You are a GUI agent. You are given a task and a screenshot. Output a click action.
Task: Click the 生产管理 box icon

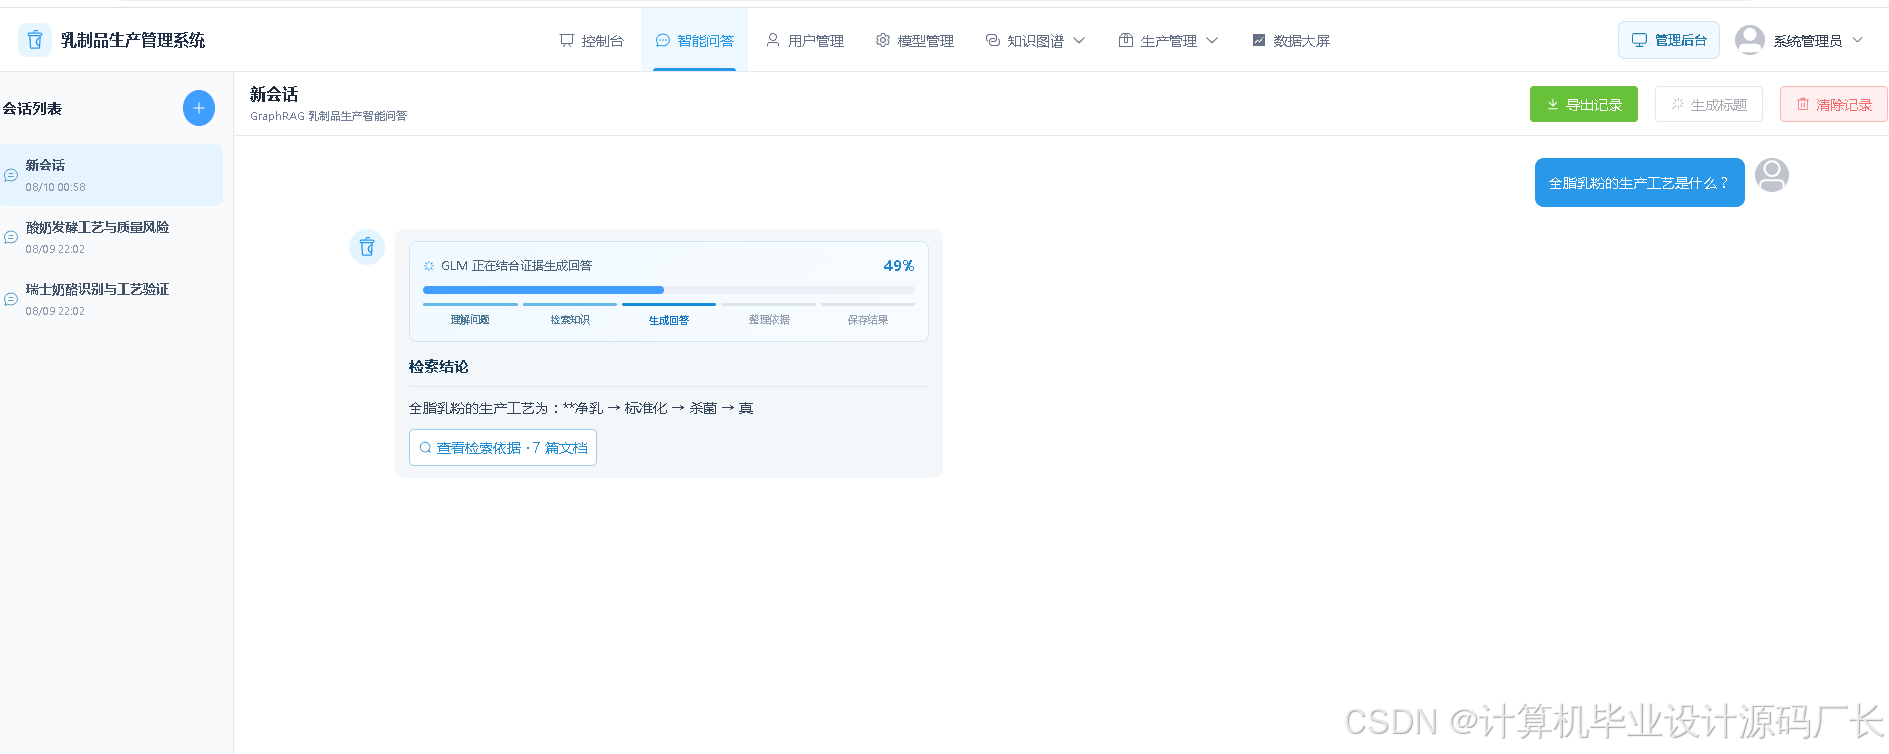1126,40
